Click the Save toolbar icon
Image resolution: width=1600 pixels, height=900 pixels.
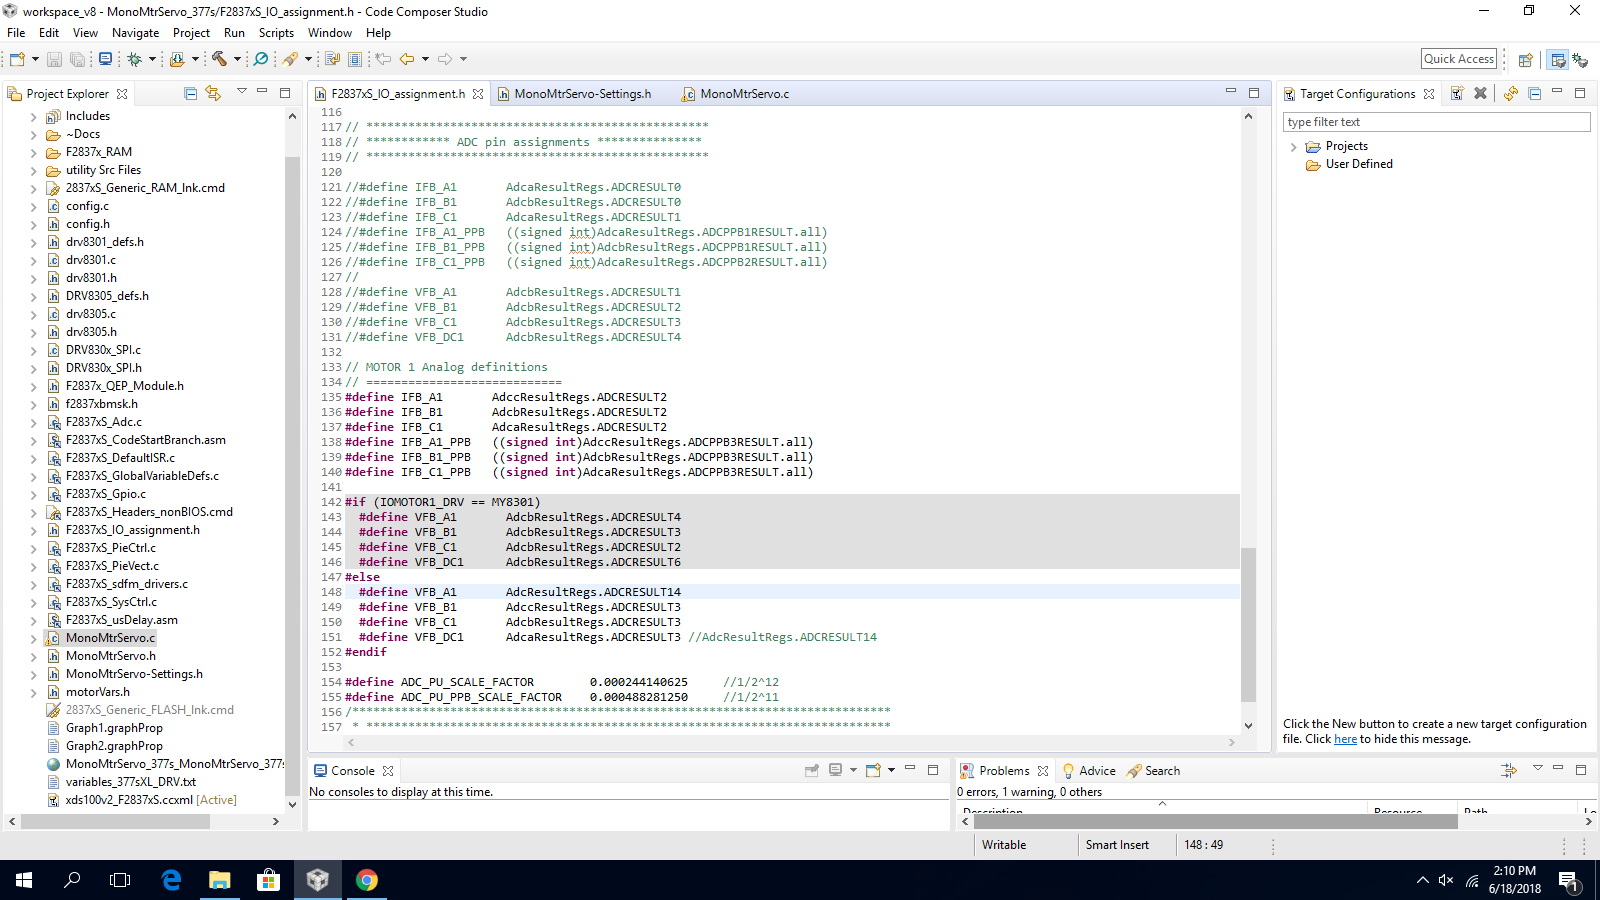click(x=55, y=59)
